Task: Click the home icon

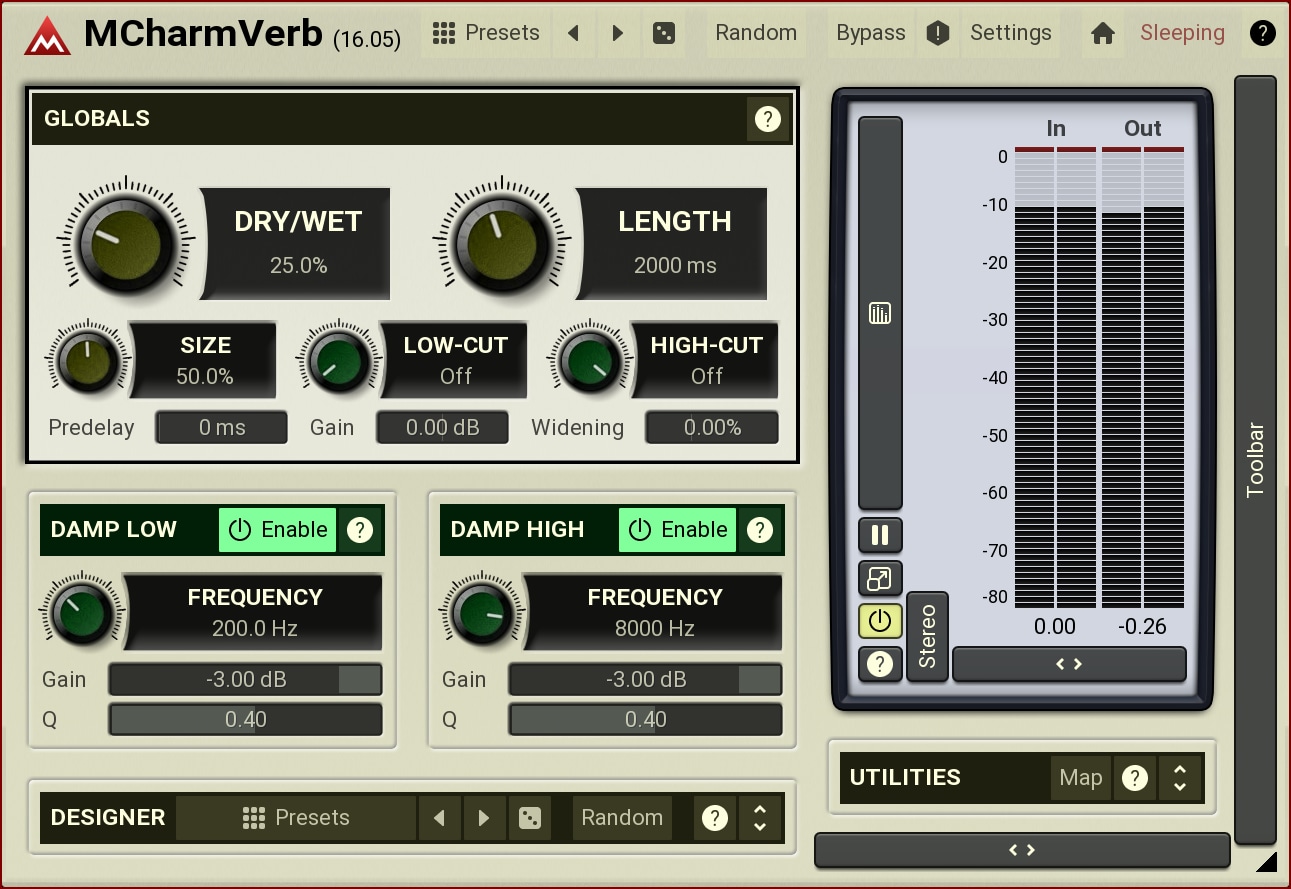Action: coord(1103,33)
